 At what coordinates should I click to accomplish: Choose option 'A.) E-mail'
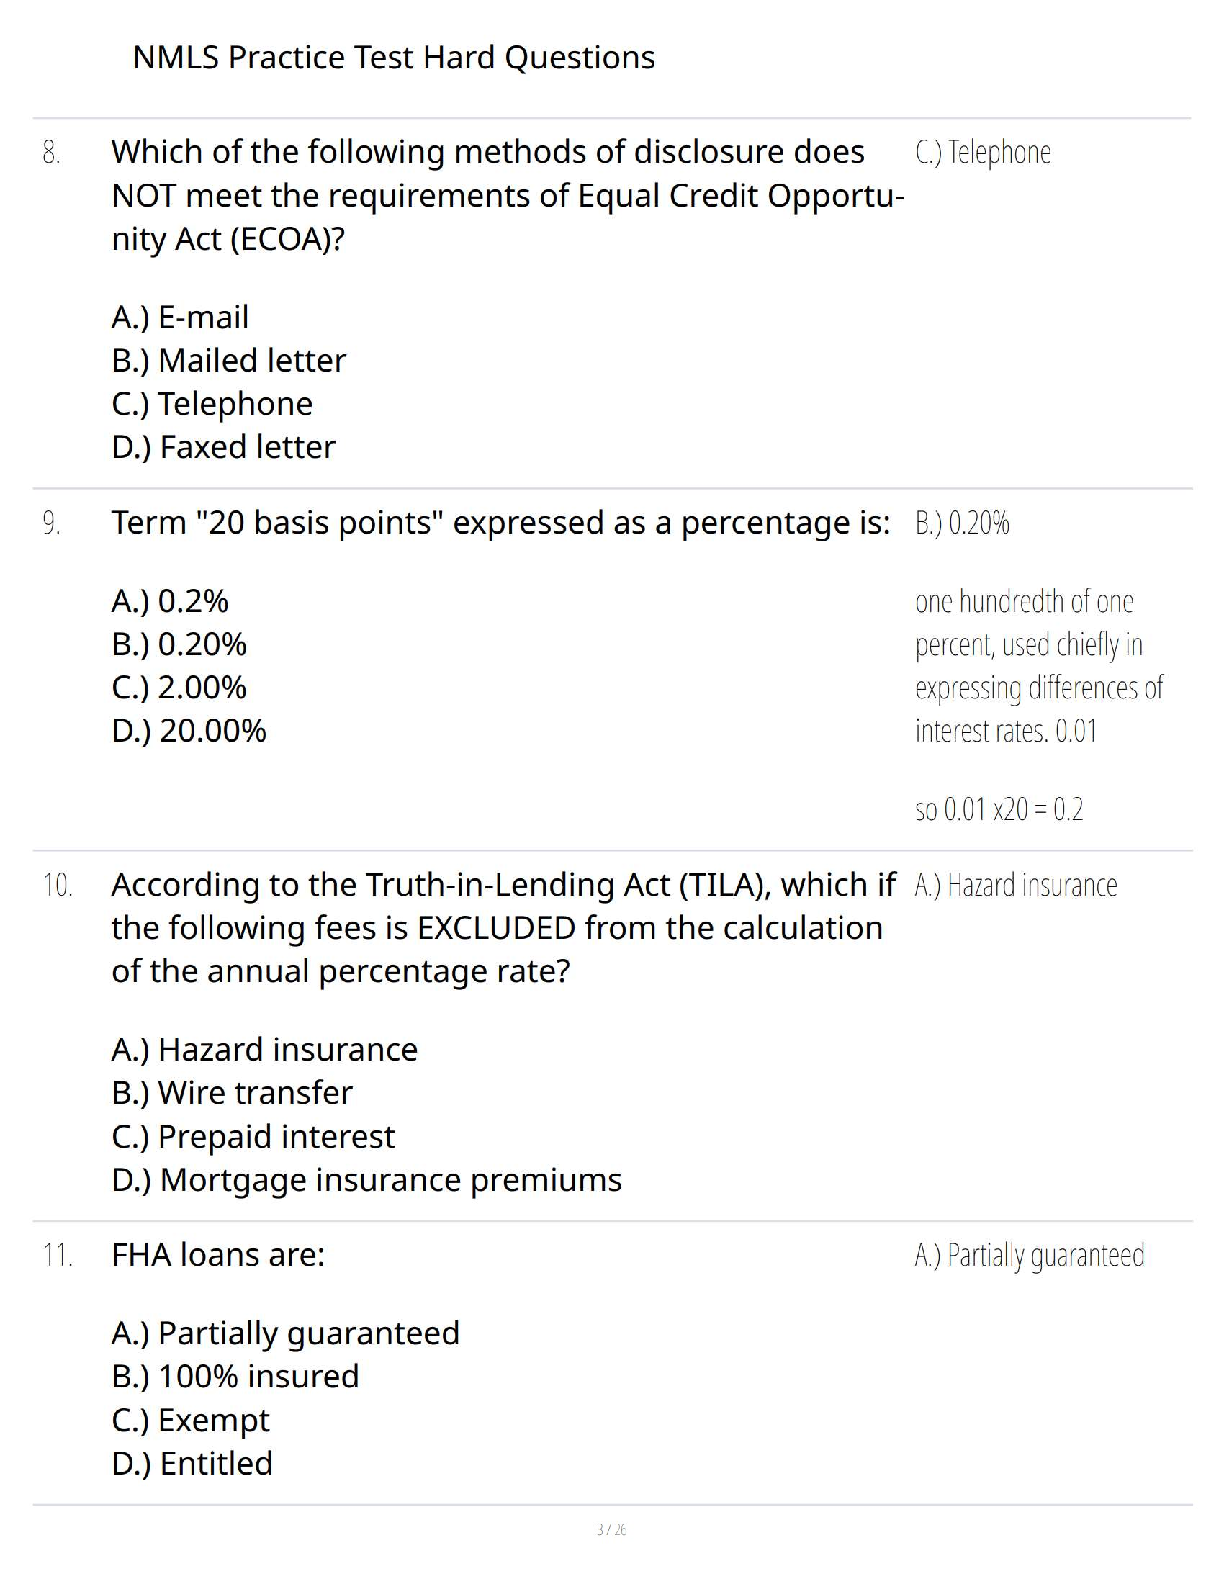pos(180,317)
